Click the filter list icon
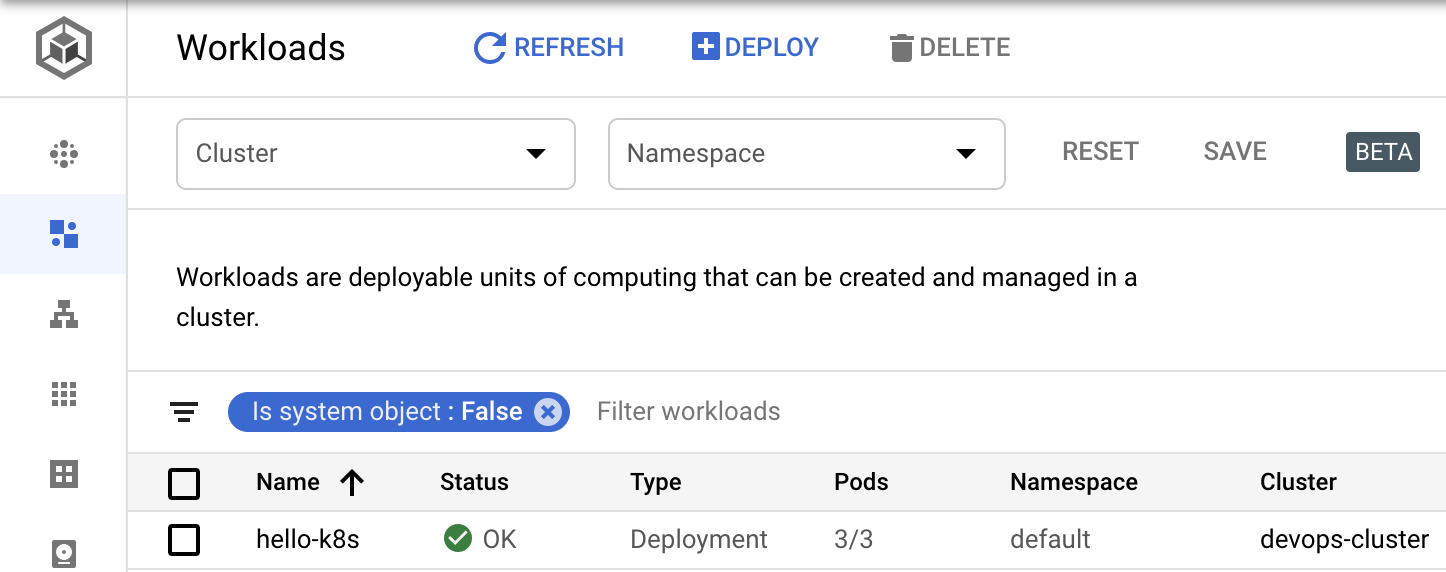Viewport: 1446px width, 572px height. [184, 412]
